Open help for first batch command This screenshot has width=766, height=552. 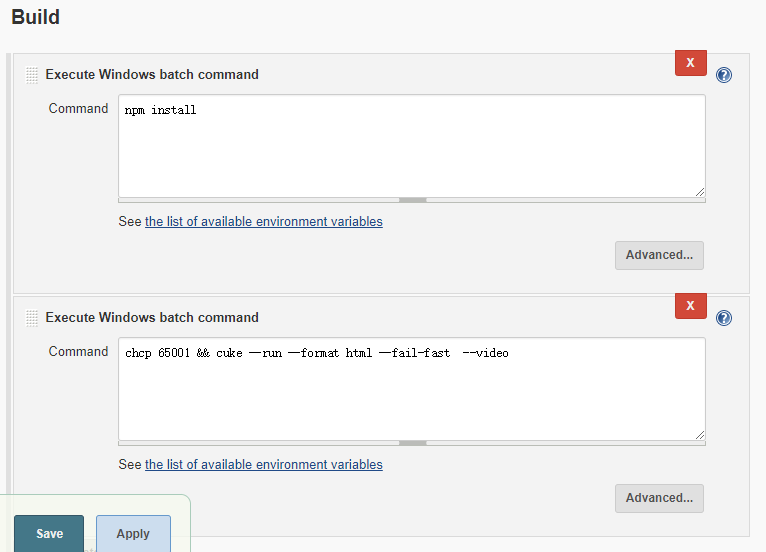tap(724, 75)
